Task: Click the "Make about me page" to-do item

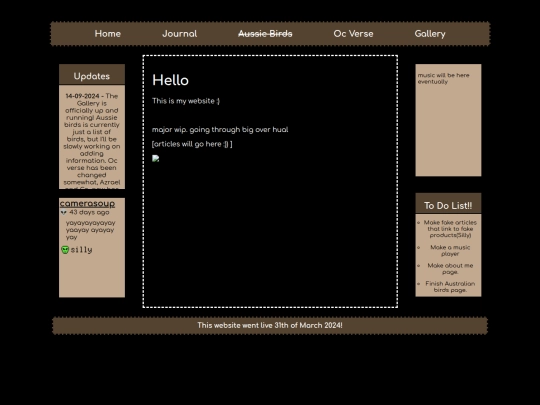Action: pos(450,269)
